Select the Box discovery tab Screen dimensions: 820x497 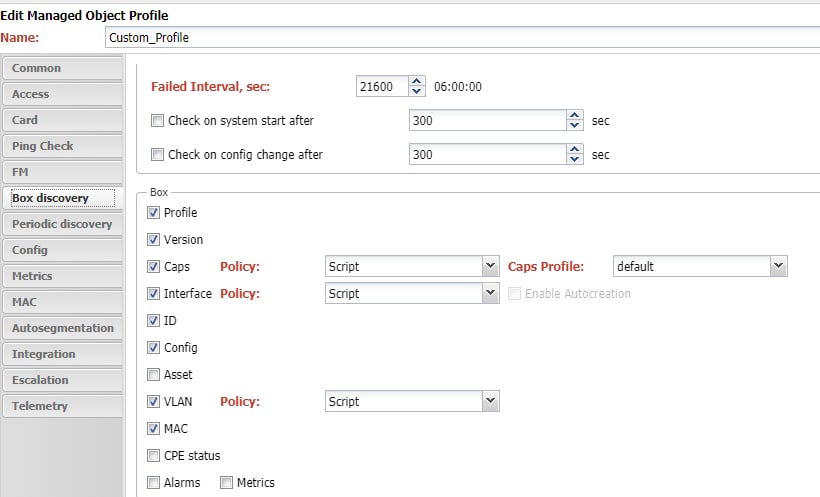point(62,198)
